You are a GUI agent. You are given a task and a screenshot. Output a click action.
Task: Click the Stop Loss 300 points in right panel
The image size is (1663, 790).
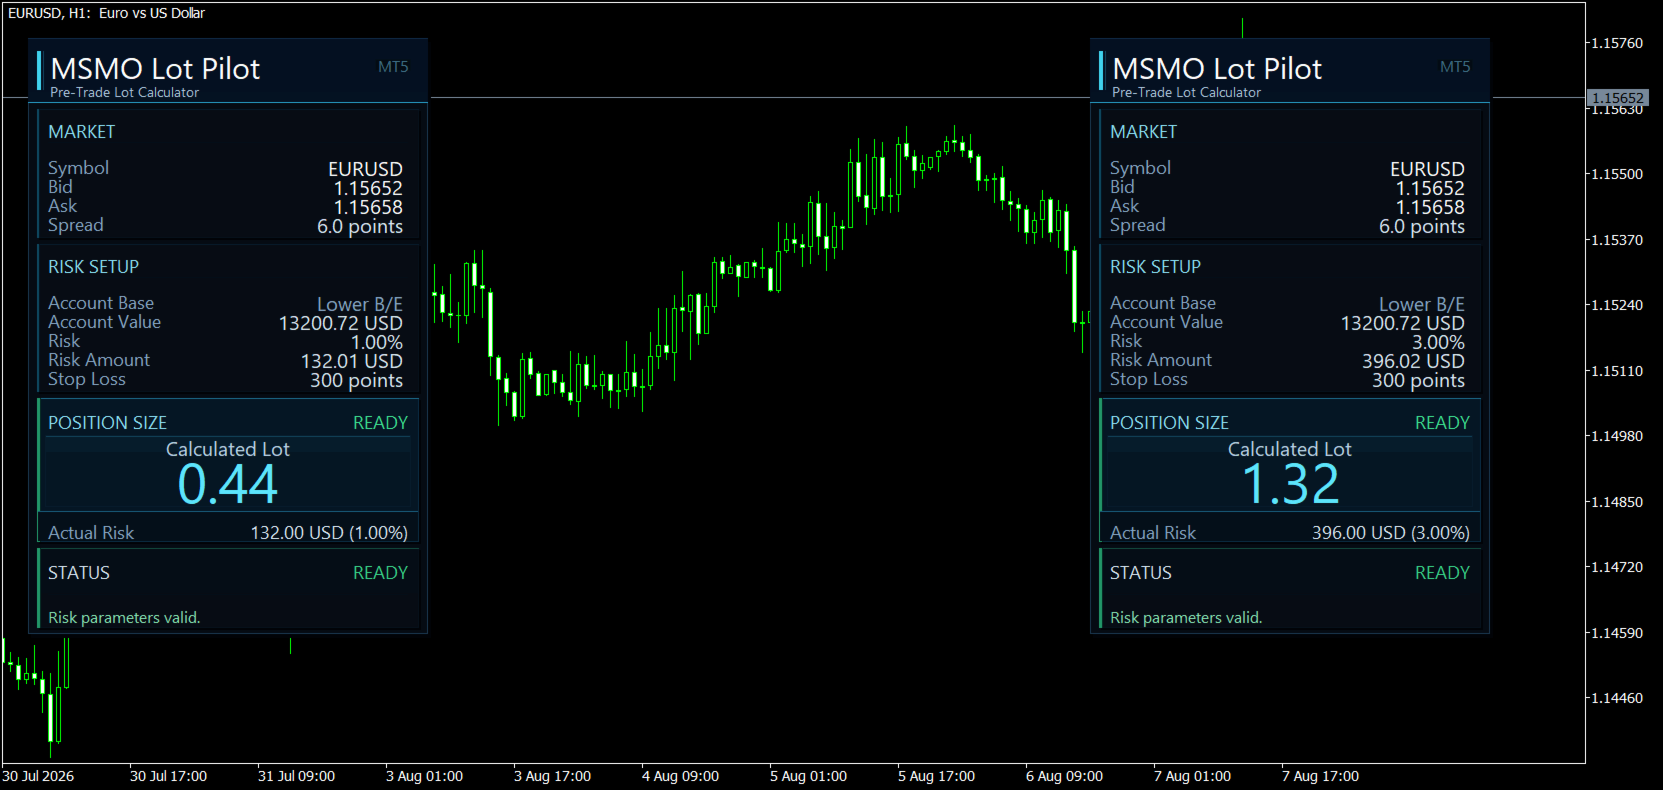(1418, 380)
